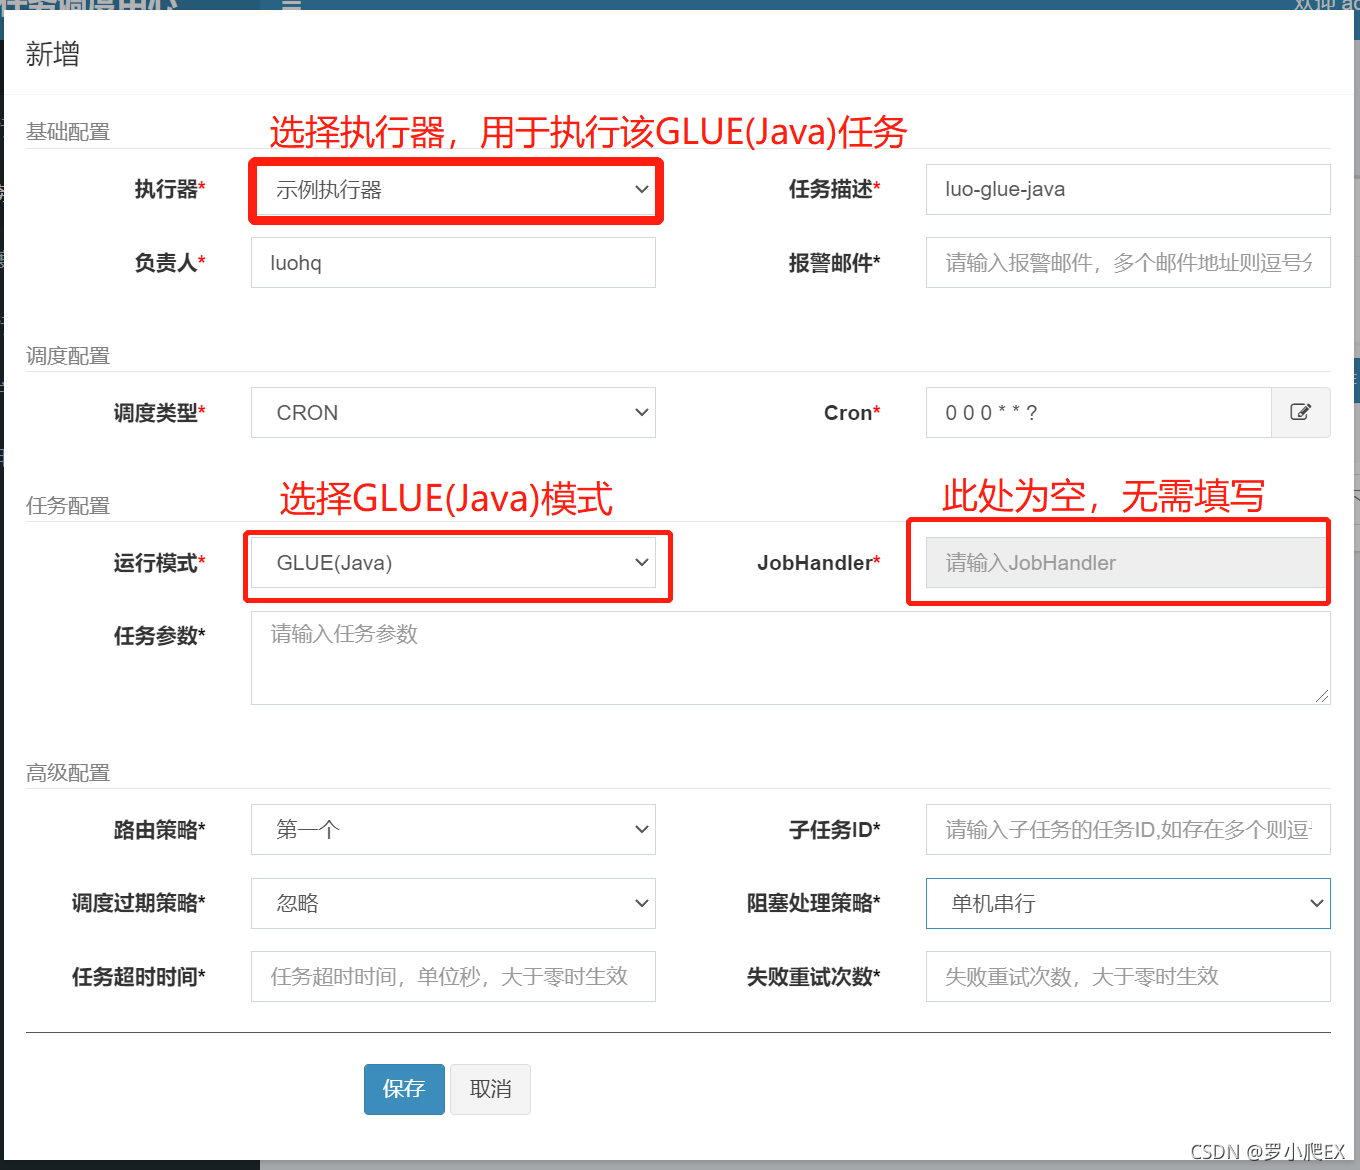Click the 调度配置 section heading
Screen dimensions: 1360x1170
tap(68, 355)
